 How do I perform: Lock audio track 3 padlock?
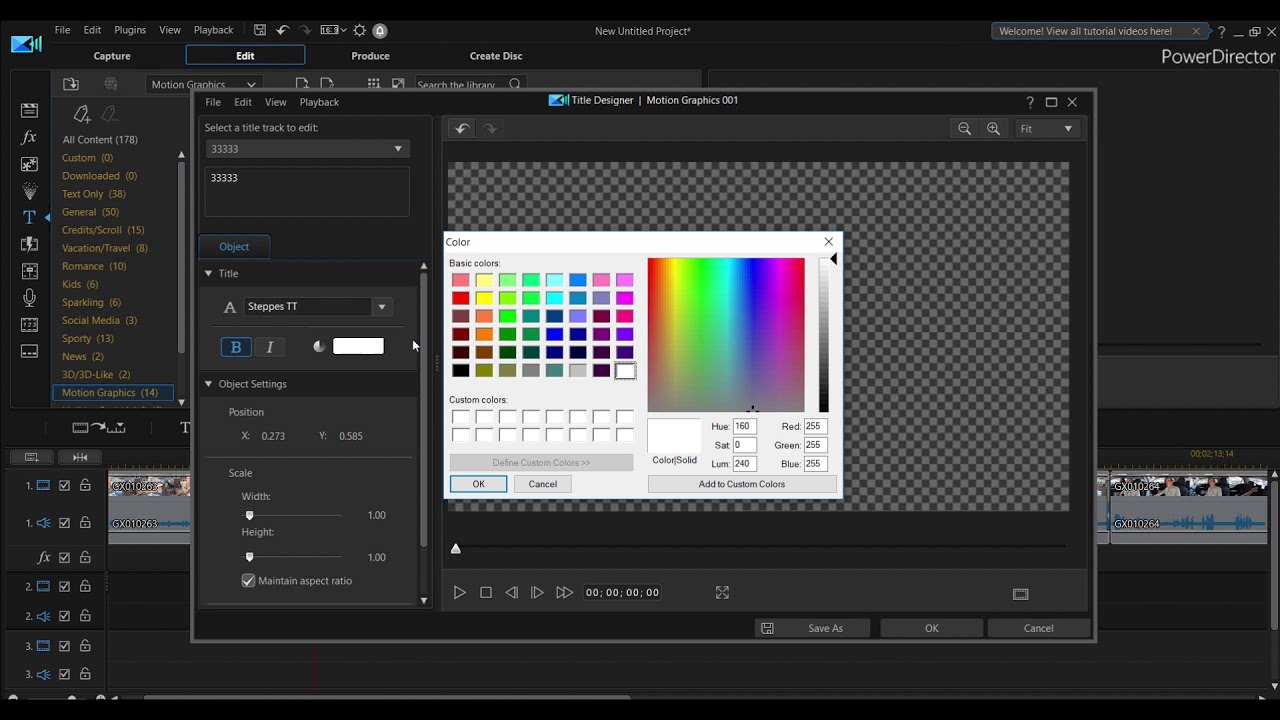tap(86, 675)
